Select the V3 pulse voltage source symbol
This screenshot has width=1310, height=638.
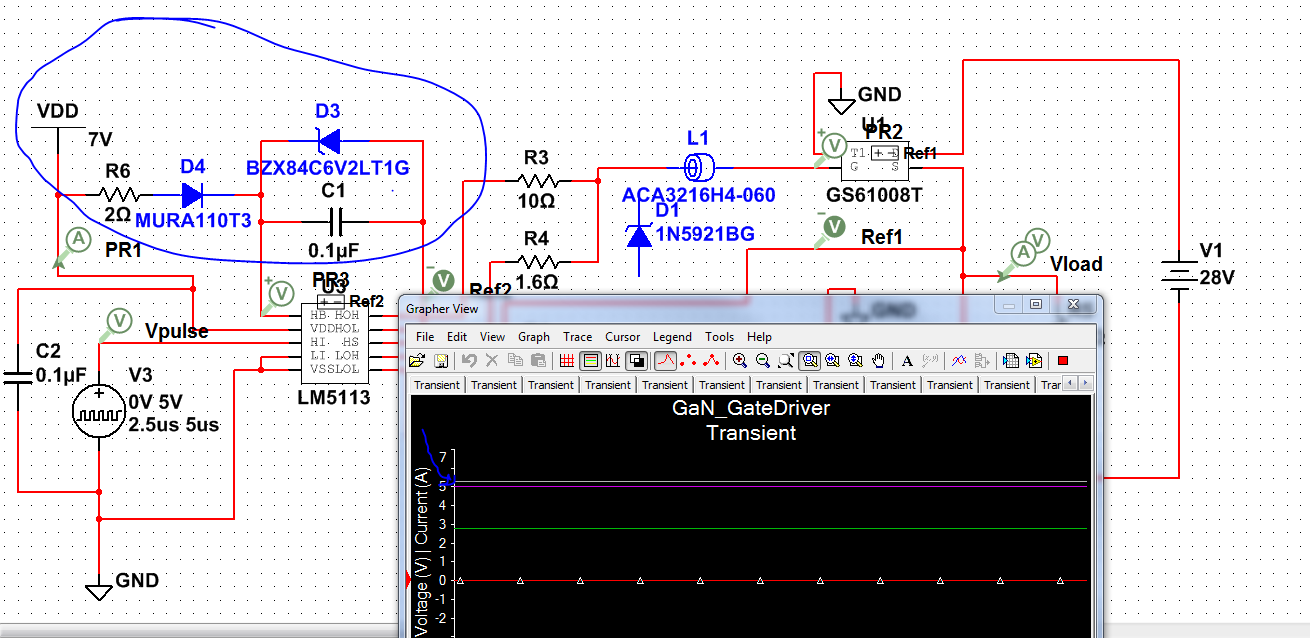(x=99, y=413)
